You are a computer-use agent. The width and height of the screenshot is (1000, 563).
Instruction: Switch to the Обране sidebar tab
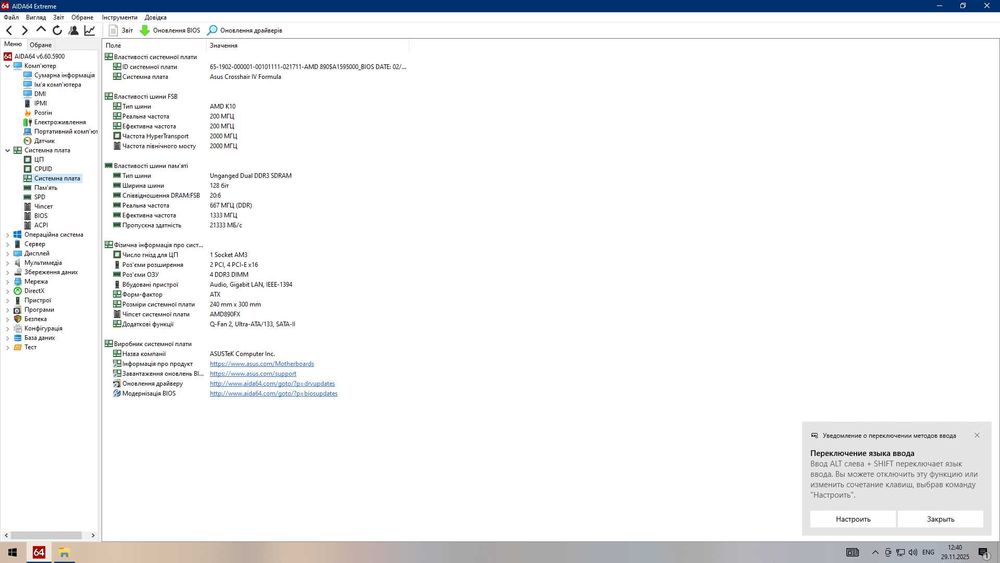point(40,45)
